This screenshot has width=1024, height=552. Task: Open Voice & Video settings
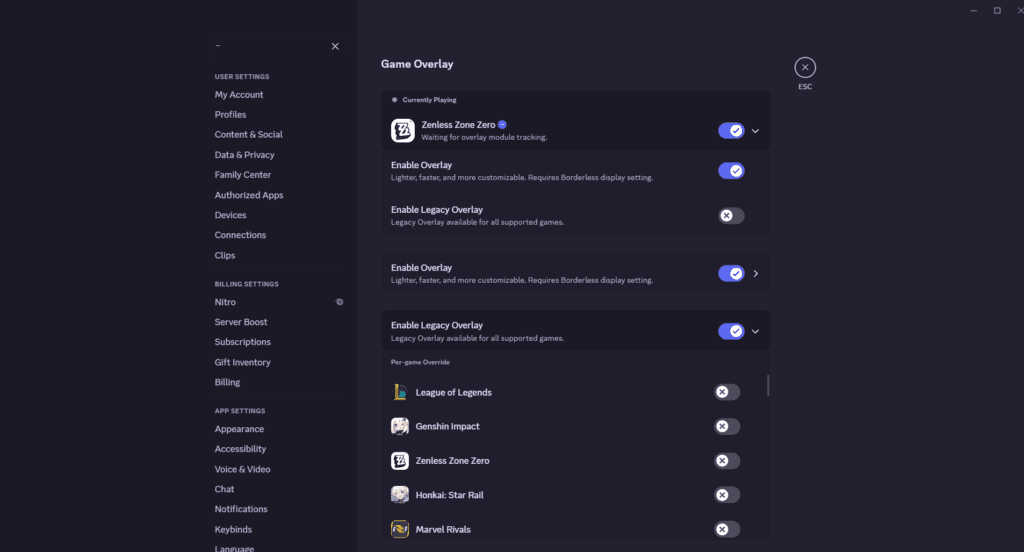pyautogui.click(x=242, y=469)
